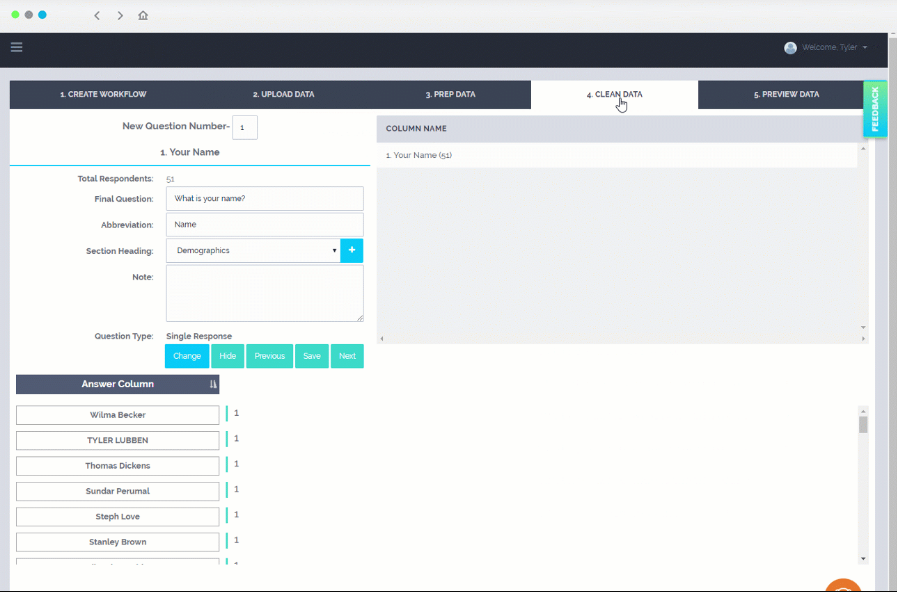Select the '1. Your Name (51)' column row

(617, 155)
